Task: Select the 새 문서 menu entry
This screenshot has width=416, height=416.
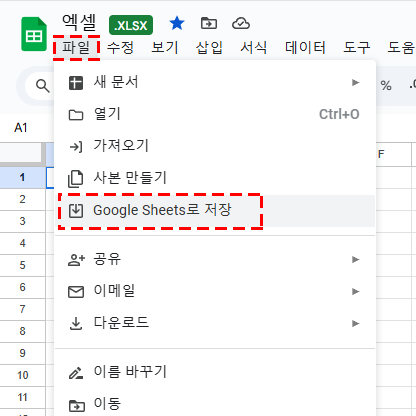Action: pyautogui.click(x=215, y=82)
